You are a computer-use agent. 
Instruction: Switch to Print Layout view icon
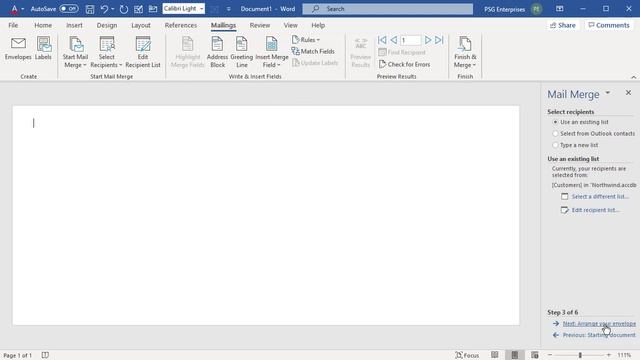click(x=515, y=355)
